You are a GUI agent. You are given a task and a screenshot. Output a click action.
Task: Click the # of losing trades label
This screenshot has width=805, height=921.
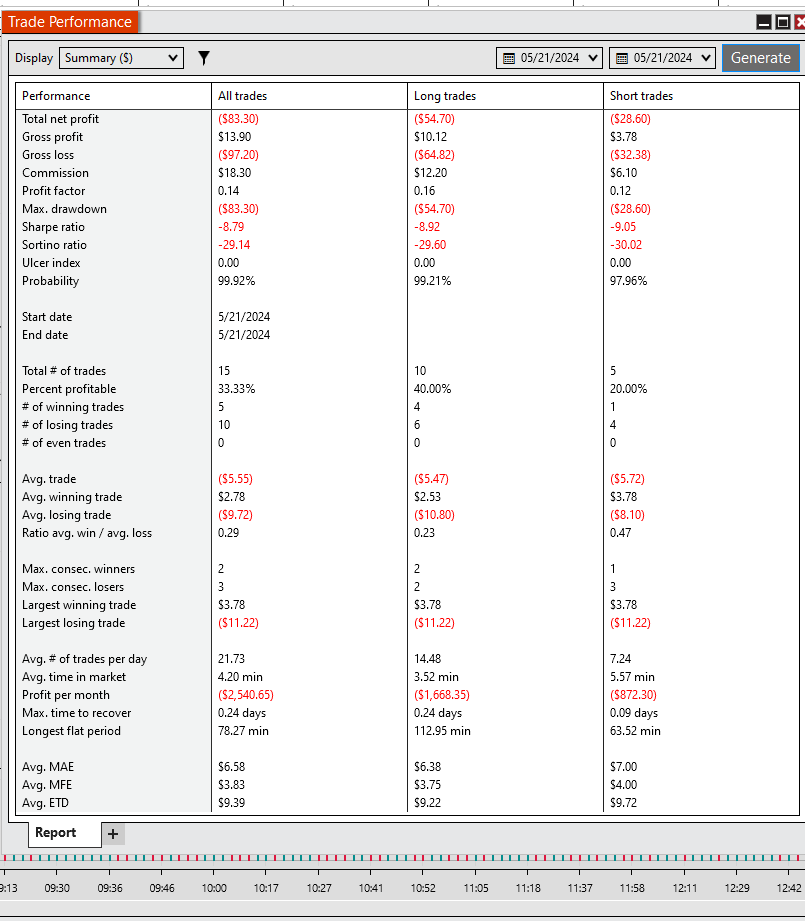pos(68,425)
